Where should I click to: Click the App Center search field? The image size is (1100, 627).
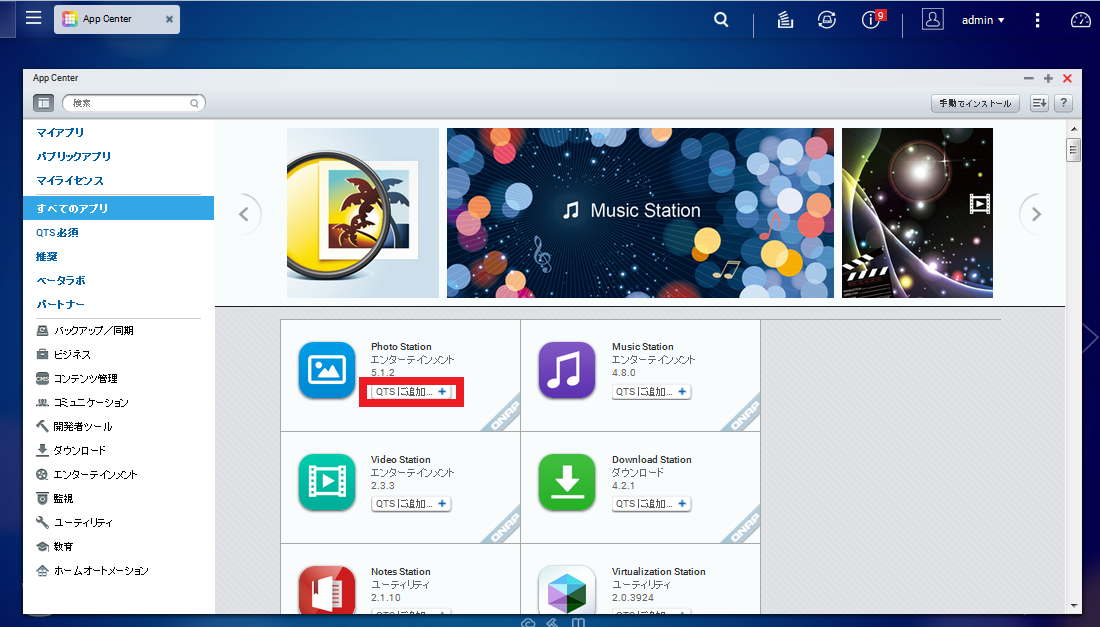133,103
